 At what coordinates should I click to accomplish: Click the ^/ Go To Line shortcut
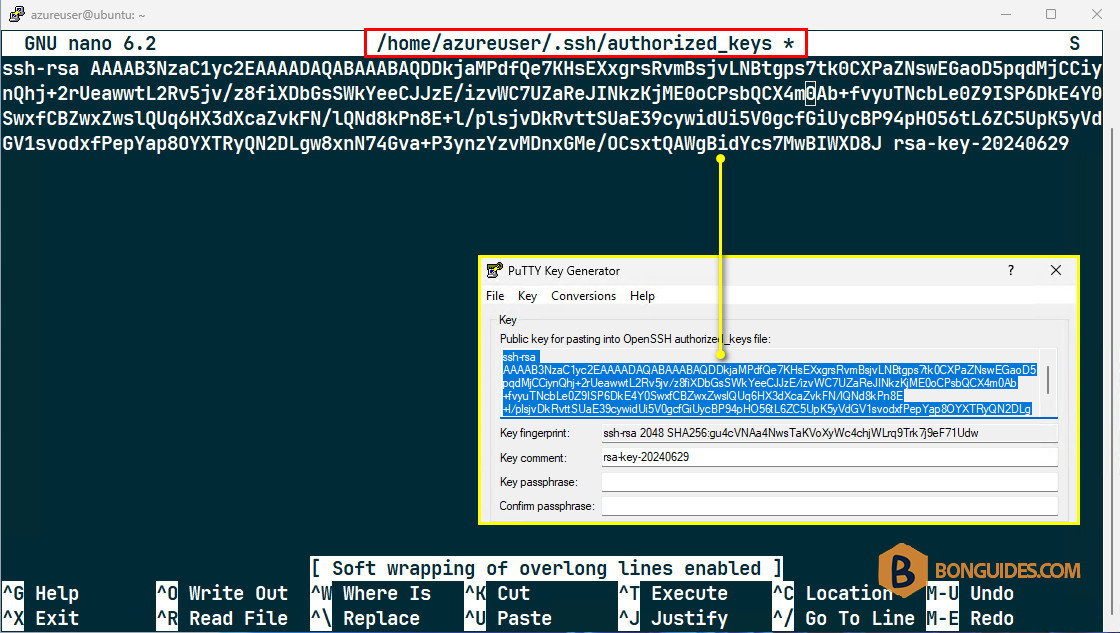[844, 618]
